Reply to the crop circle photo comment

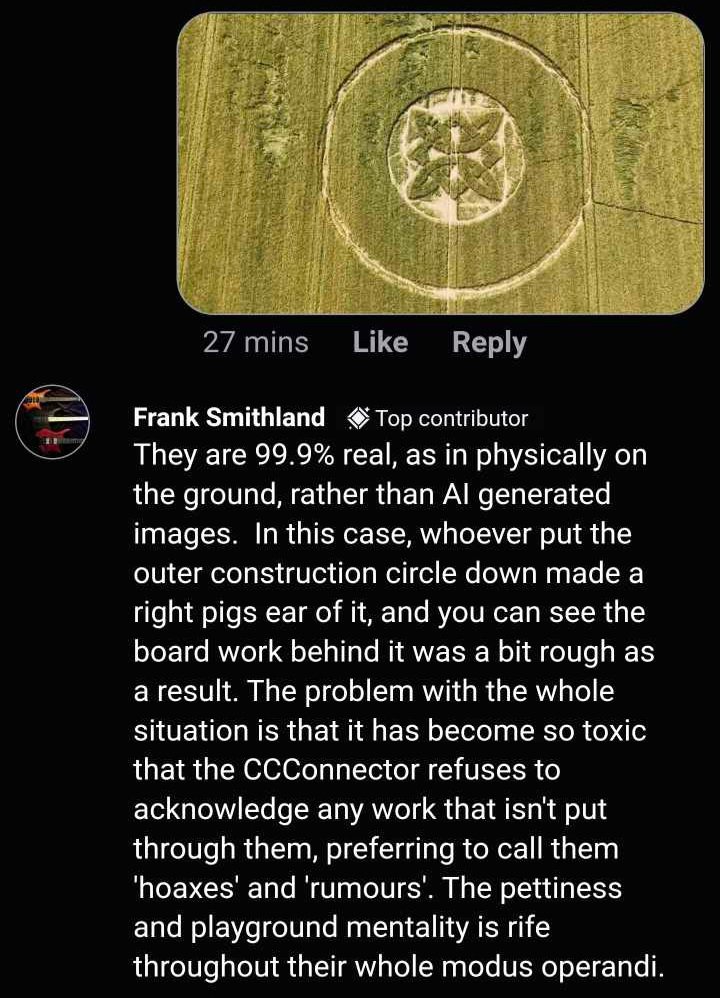489,344
